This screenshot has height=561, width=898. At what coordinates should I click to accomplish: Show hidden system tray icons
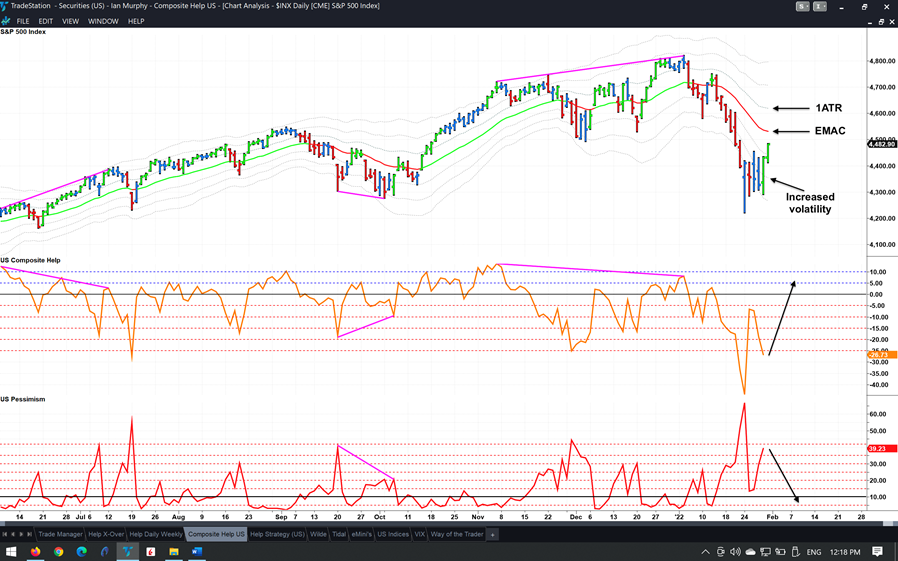[705, 551]
